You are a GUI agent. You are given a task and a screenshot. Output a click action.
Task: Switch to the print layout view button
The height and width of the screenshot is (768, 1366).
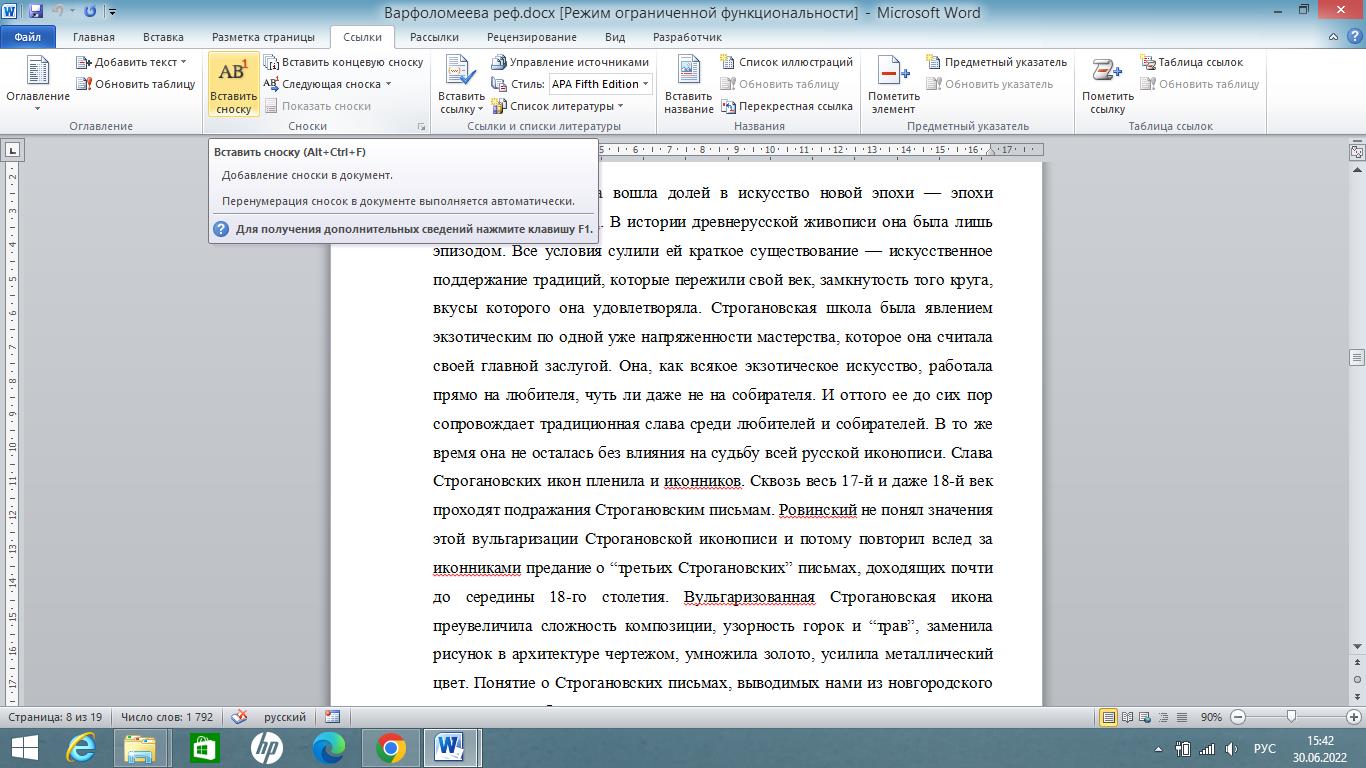(1108, 717)
